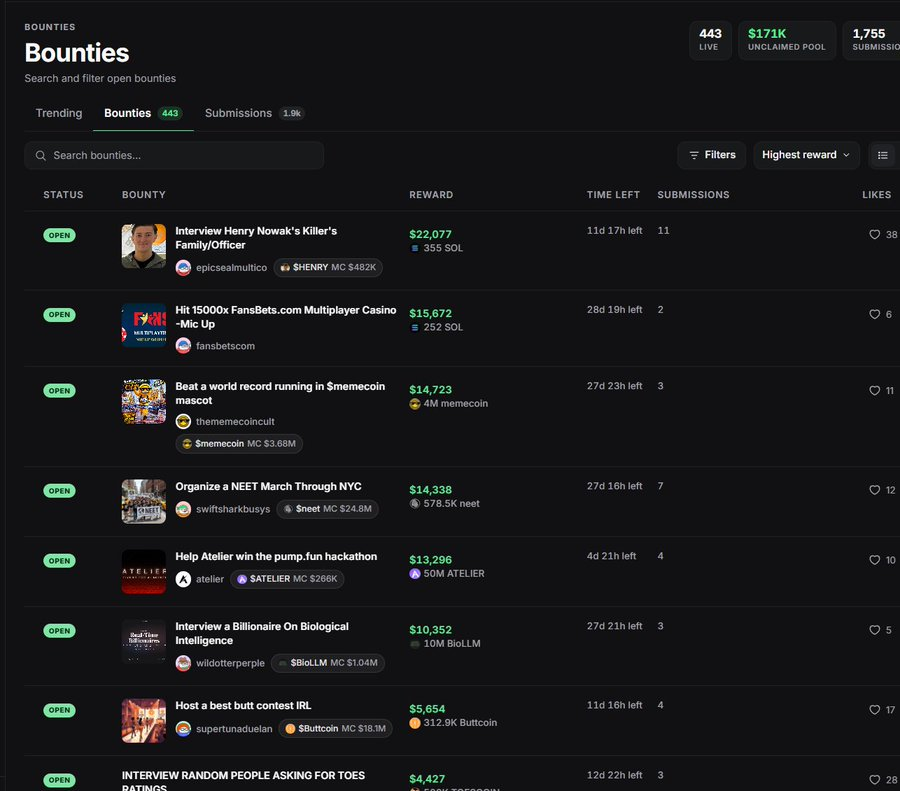Click ATELIER token icon beside 50M ATELIER
Image resolution: width=900 pixels, height=791 pixels.
pyautogui.click(x=415, y=573)
